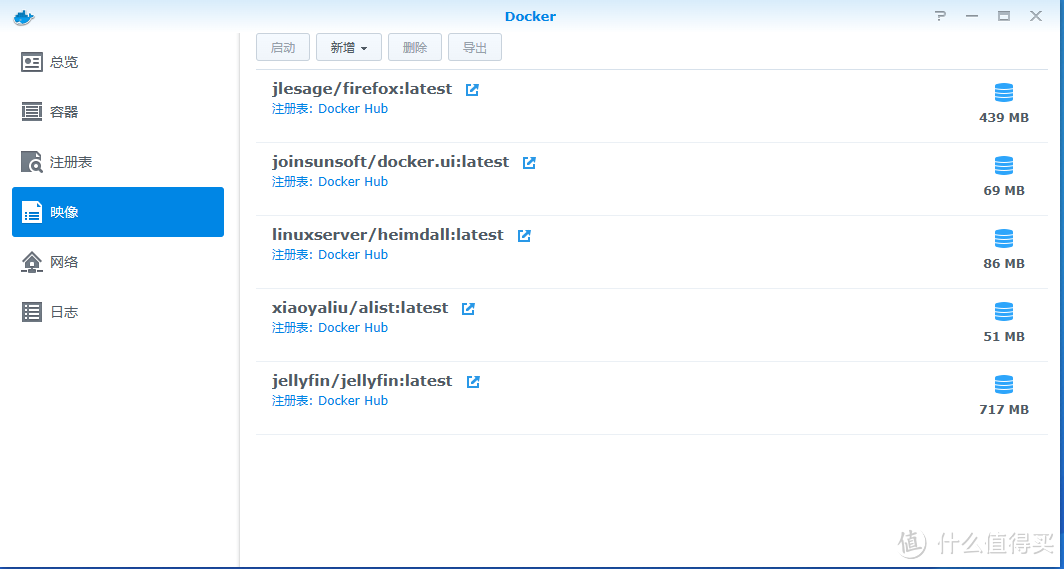Open the 容器 container section

[x=118, y=112]
